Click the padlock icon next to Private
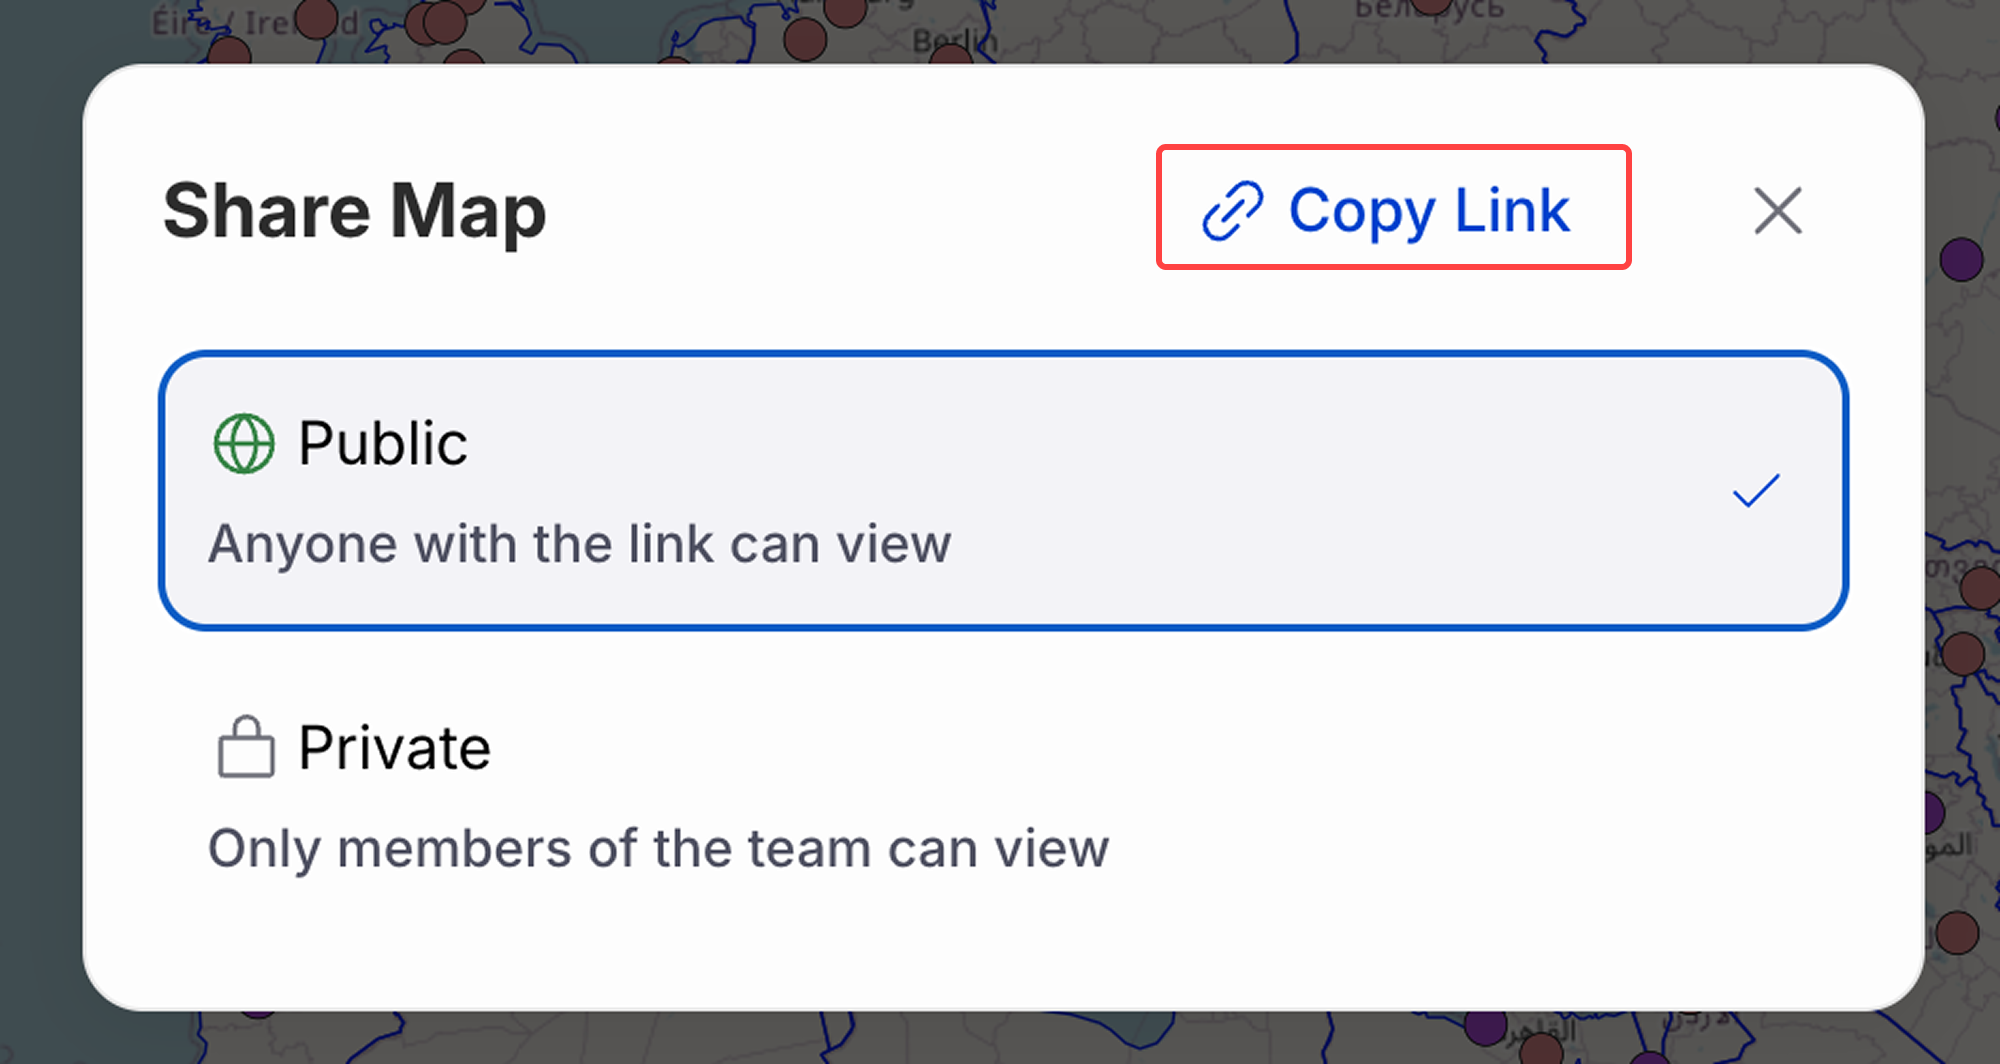This screenshot has height=1064, width=2000. 246,746
